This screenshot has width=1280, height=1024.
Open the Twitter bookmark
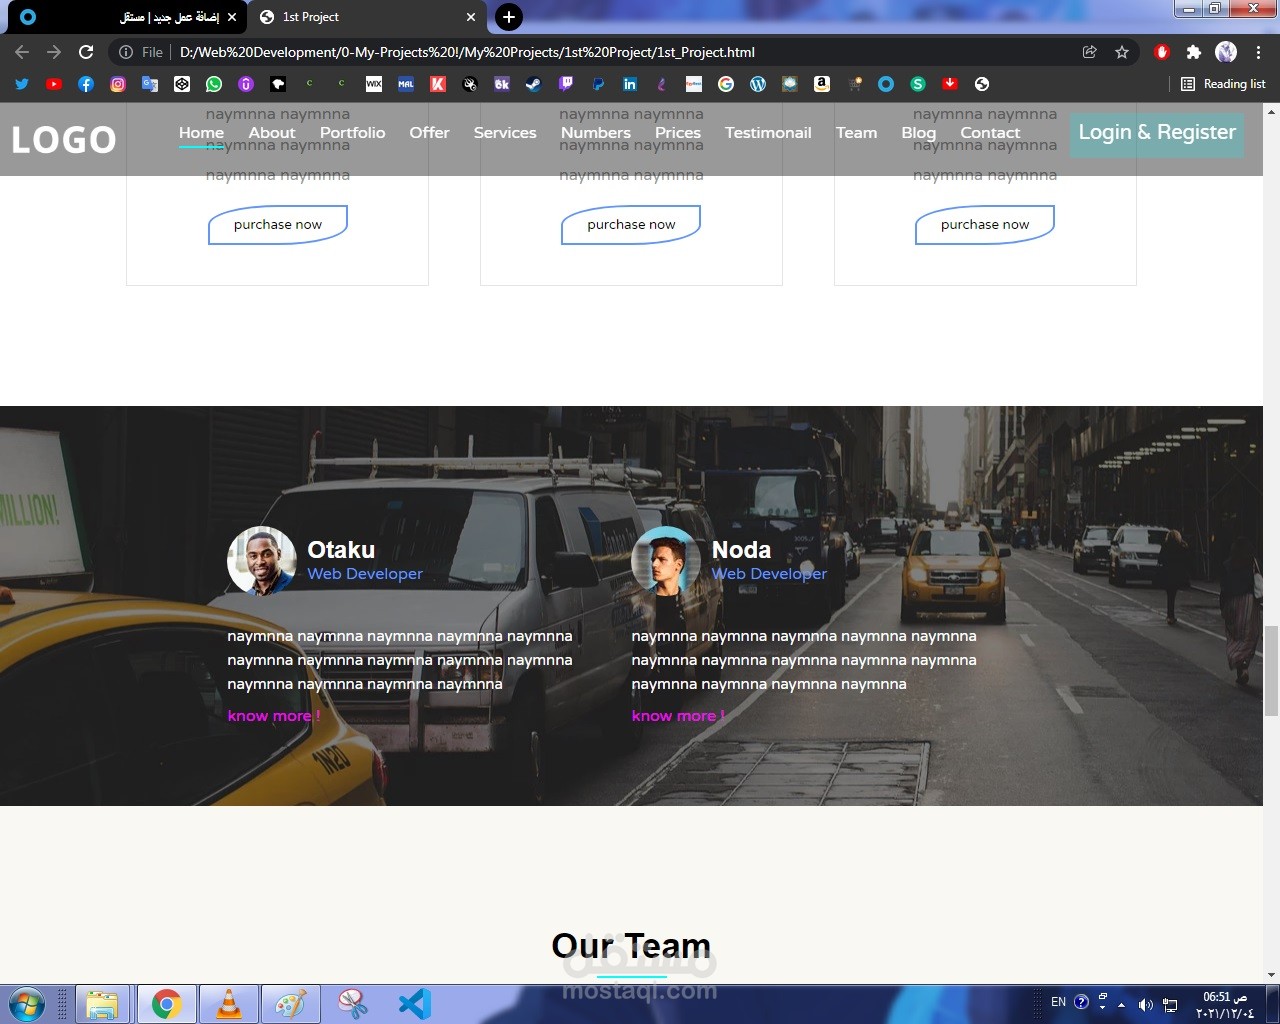pyautogui.click(x=22, y=84)
